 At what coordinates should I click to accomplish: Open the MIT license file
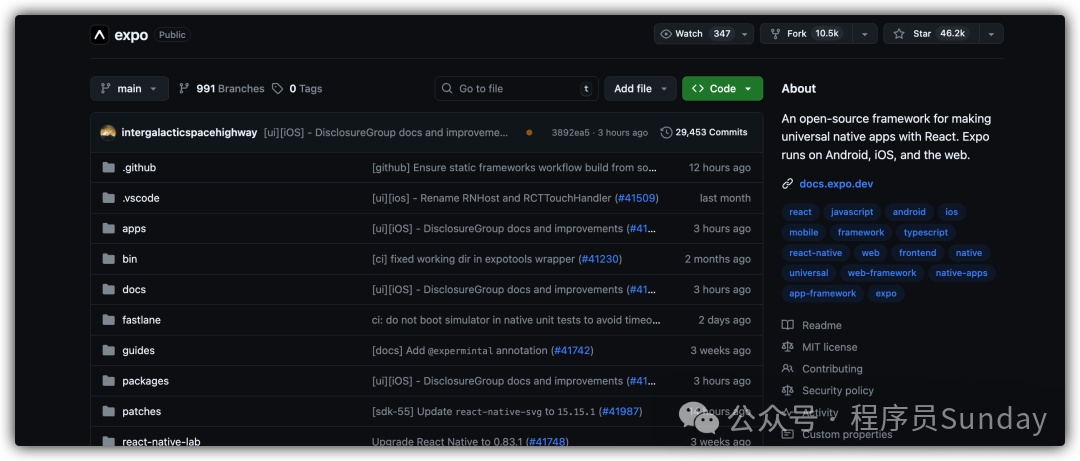[x=829, y=347]
